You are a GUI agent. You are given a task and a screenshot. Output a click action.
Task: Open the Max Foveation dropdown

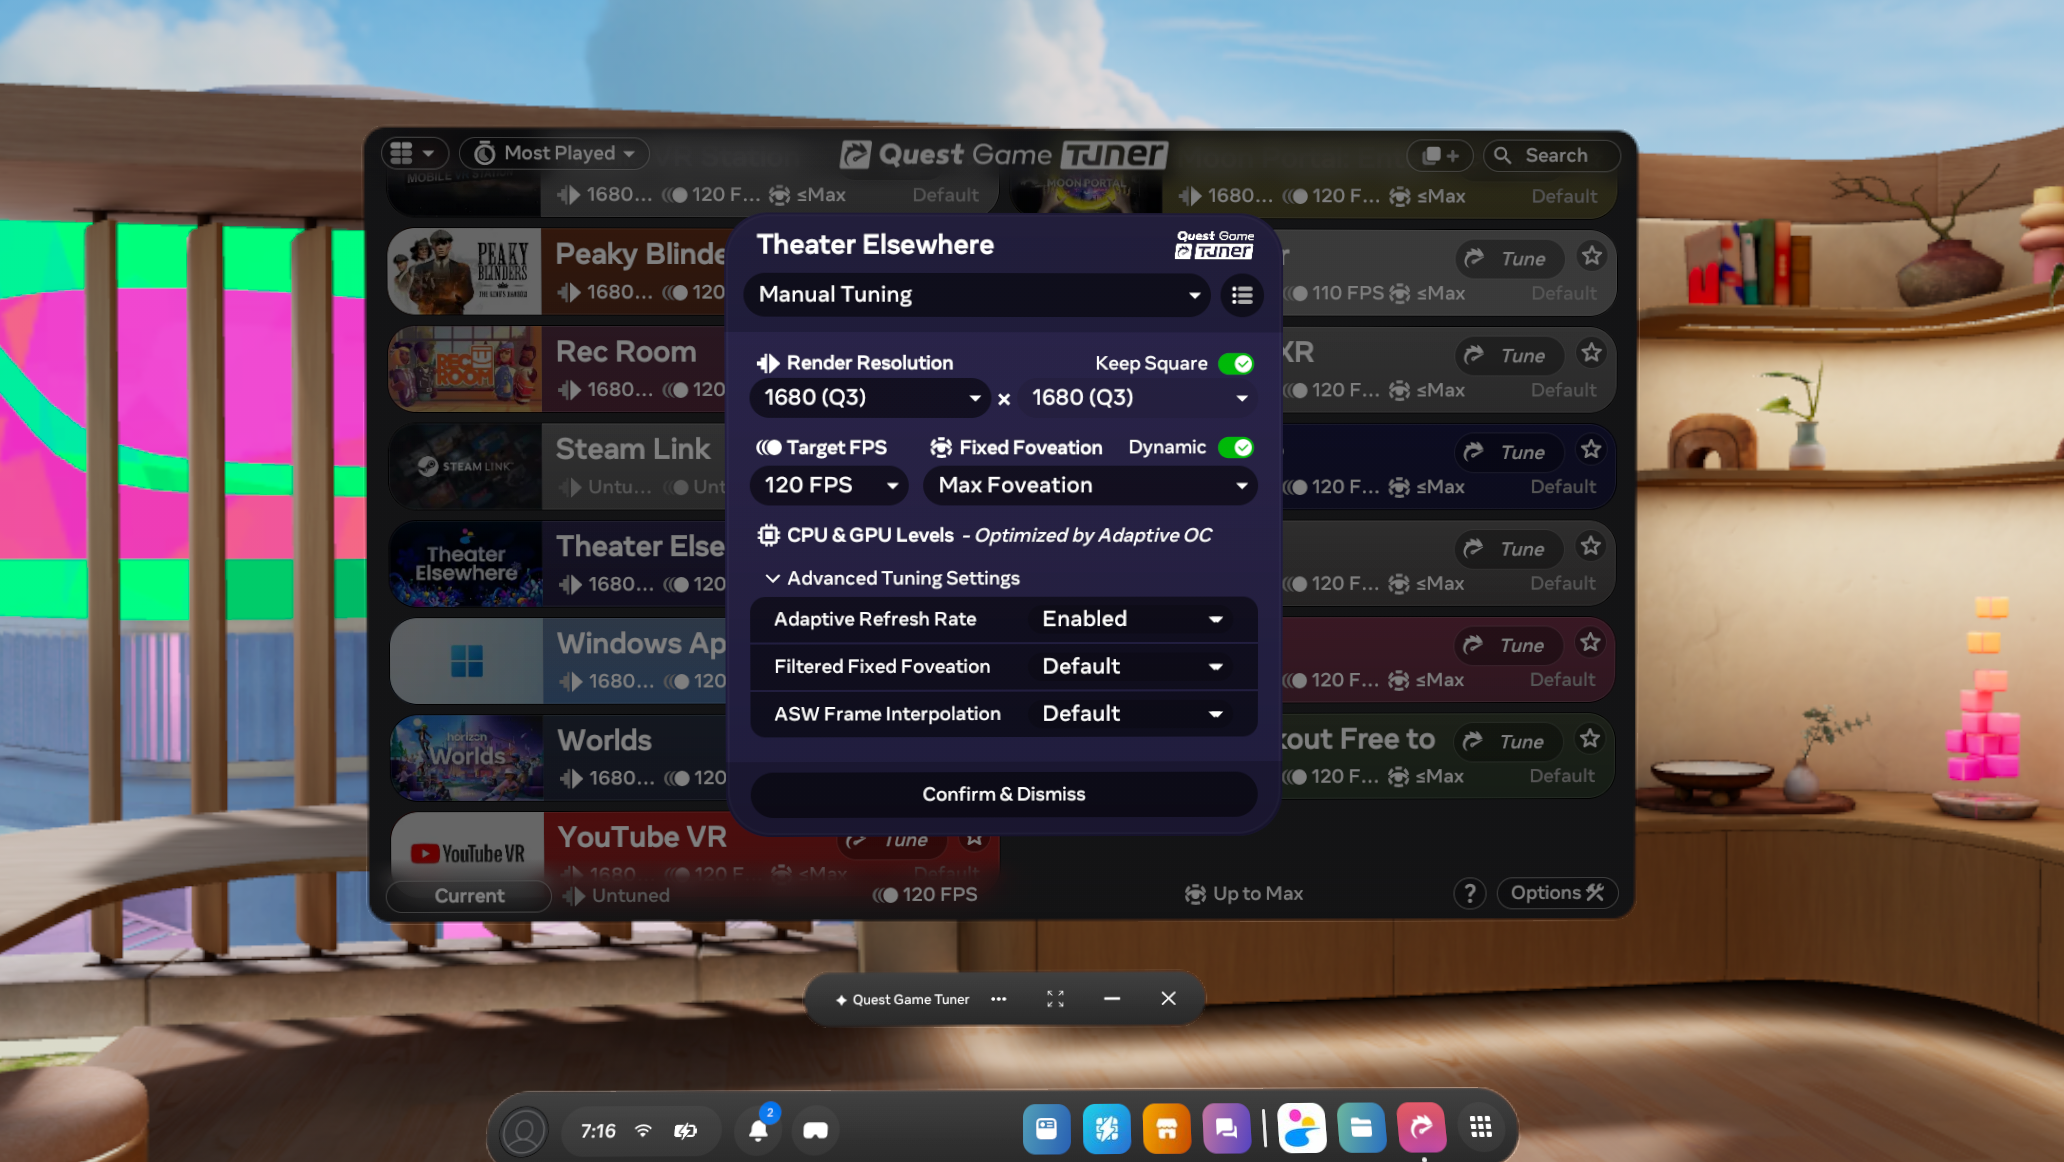coord(1090,486)
